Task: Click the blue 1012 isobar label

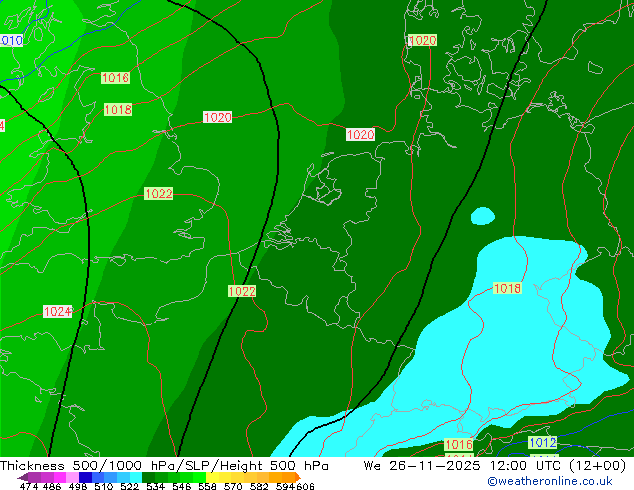Action: (x=543, y=442)
